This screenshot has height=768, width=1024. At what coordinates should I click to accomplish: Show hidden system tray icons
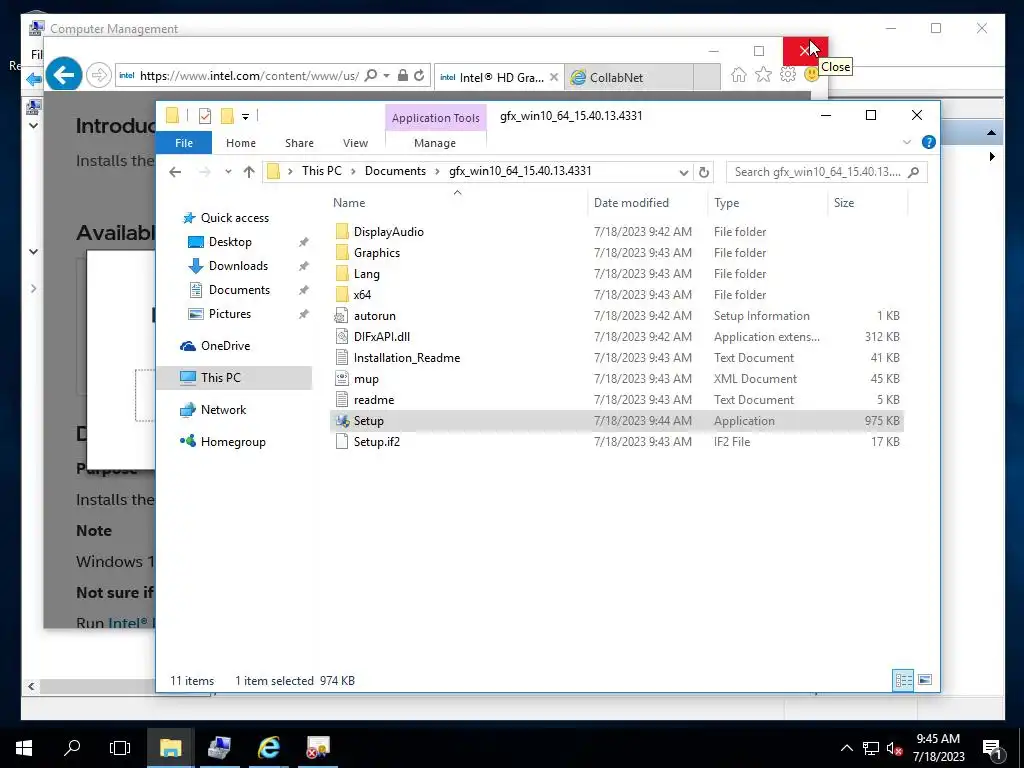click(x=846, y=748)
